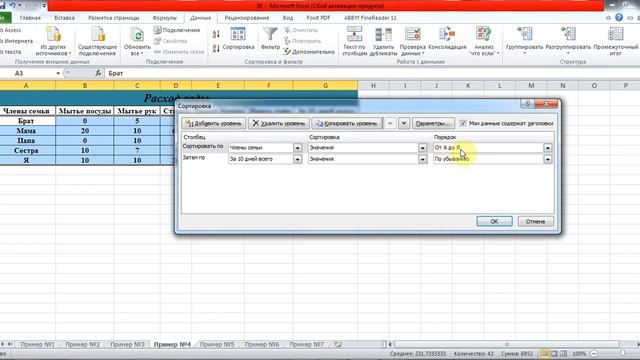This screenshot has height=360, width=640.
Task: Select cell 'Сестра' in column A
Action: 26,150
